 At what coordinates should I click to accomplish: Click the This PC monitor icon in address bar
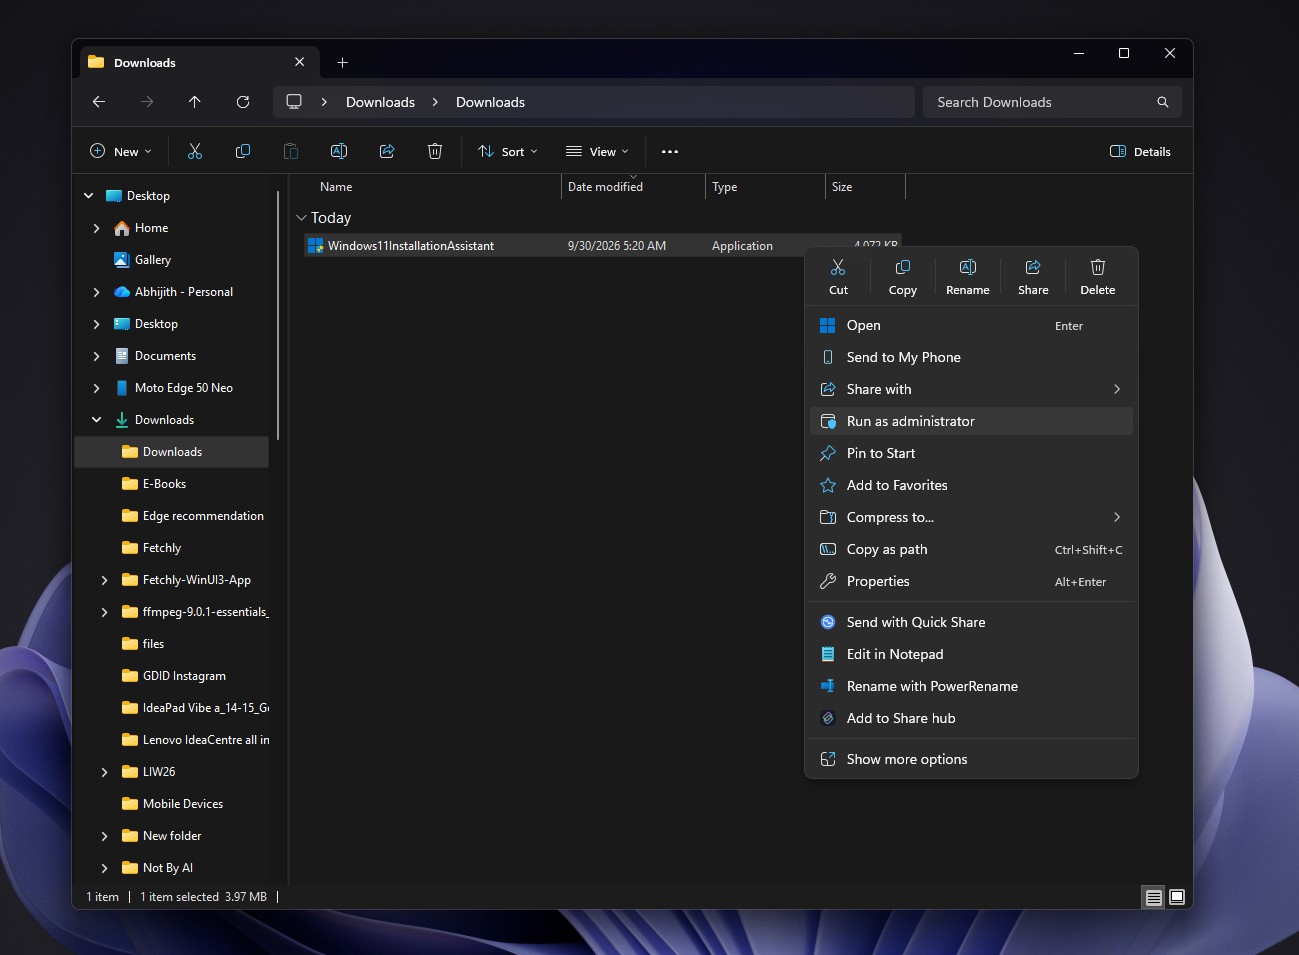(x=294, y=102)
